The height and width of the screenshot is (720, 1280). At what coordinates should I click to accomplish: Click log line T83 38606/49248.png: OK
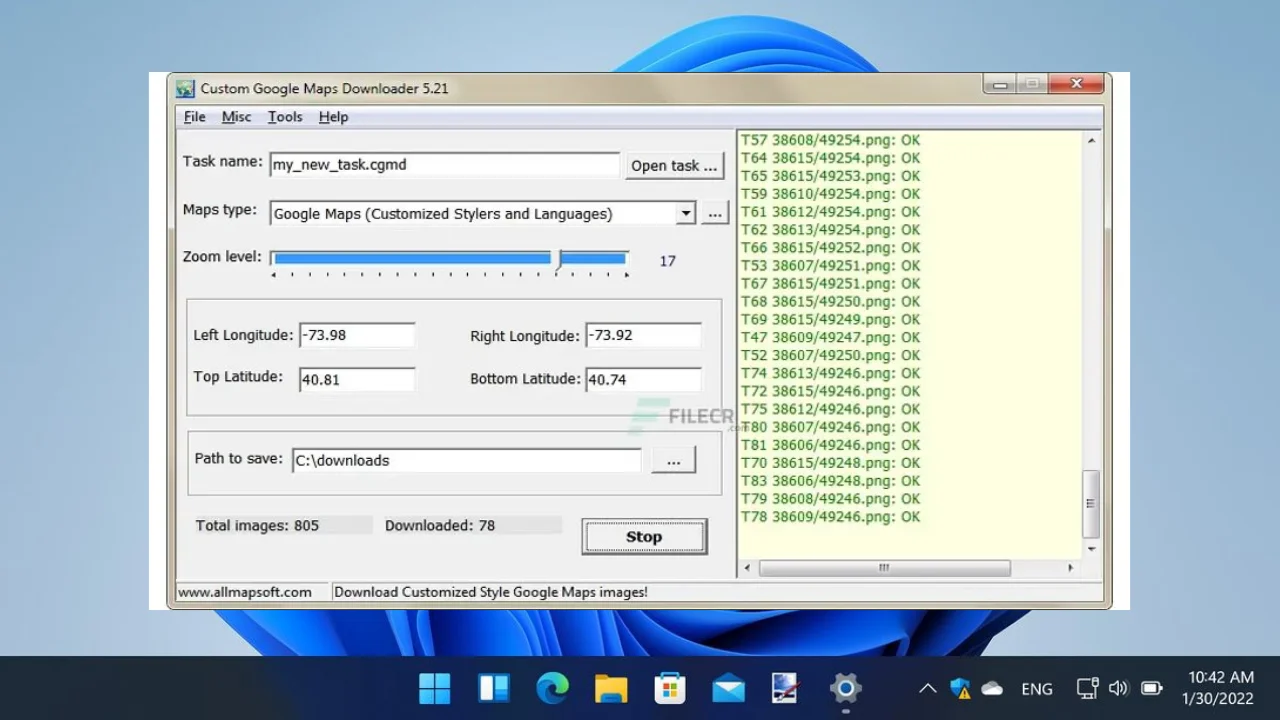coord(830,481)
